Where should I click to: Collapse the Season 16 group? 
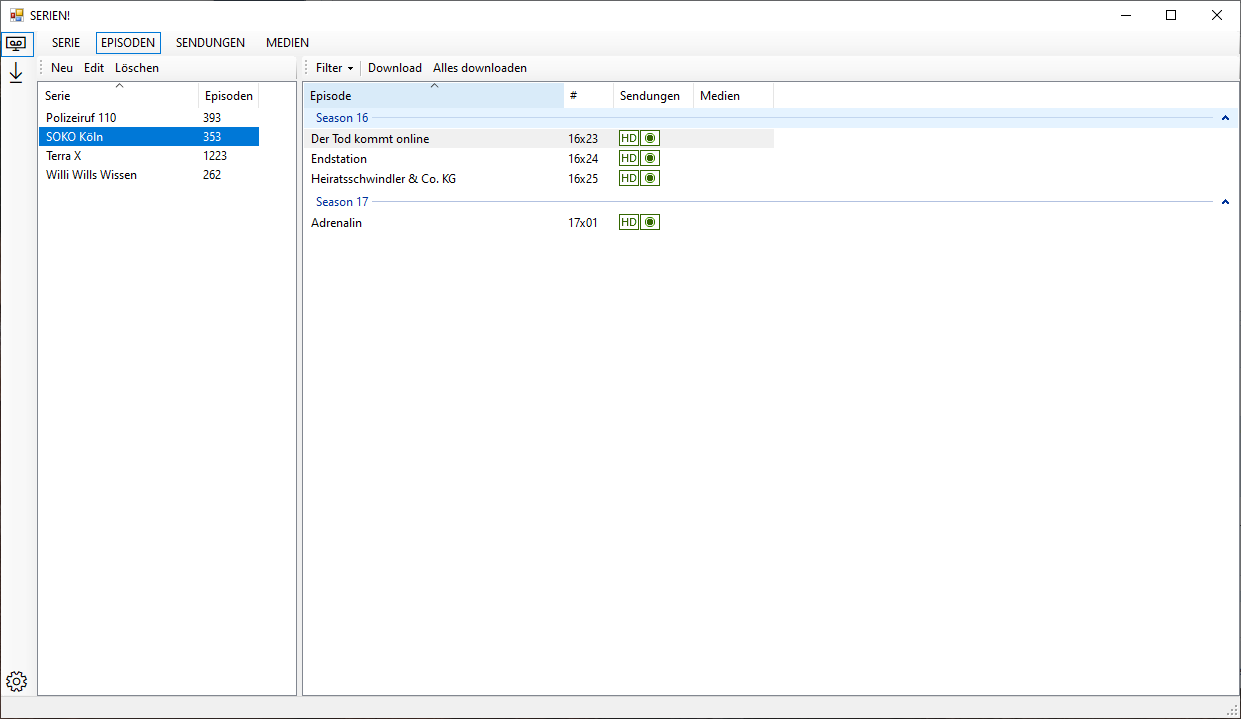point(1225,117)
